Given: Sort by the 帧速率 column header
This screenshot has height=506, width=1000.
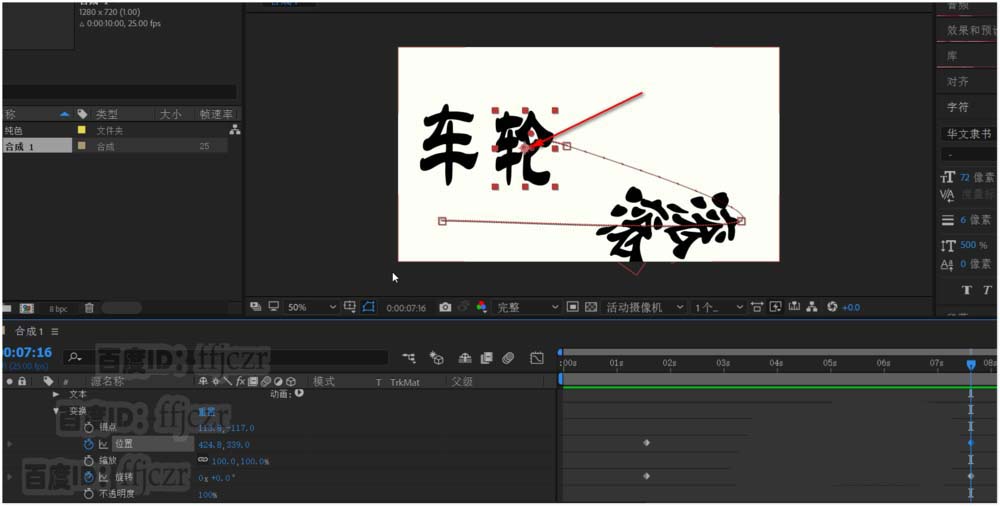Looking at the screenshot, I should click(216, 114).
